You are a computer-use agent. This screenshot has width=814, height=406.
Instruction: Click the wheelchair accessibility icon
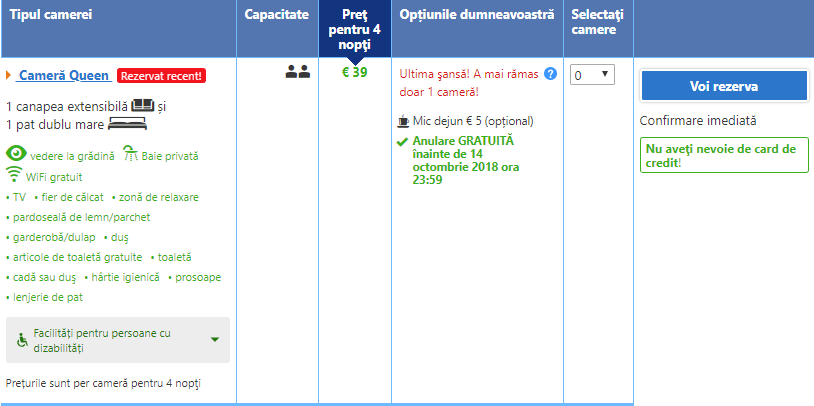(23, 340)
